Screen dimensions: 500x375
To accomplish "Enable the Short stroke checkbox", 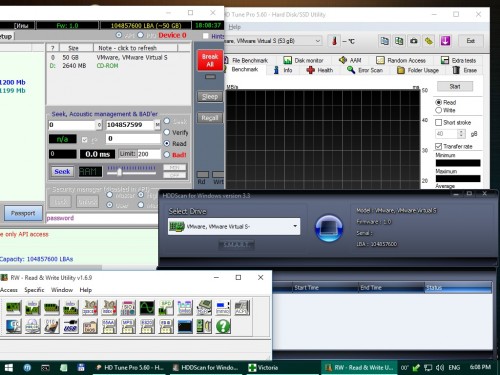I will (x=439, y=123).
